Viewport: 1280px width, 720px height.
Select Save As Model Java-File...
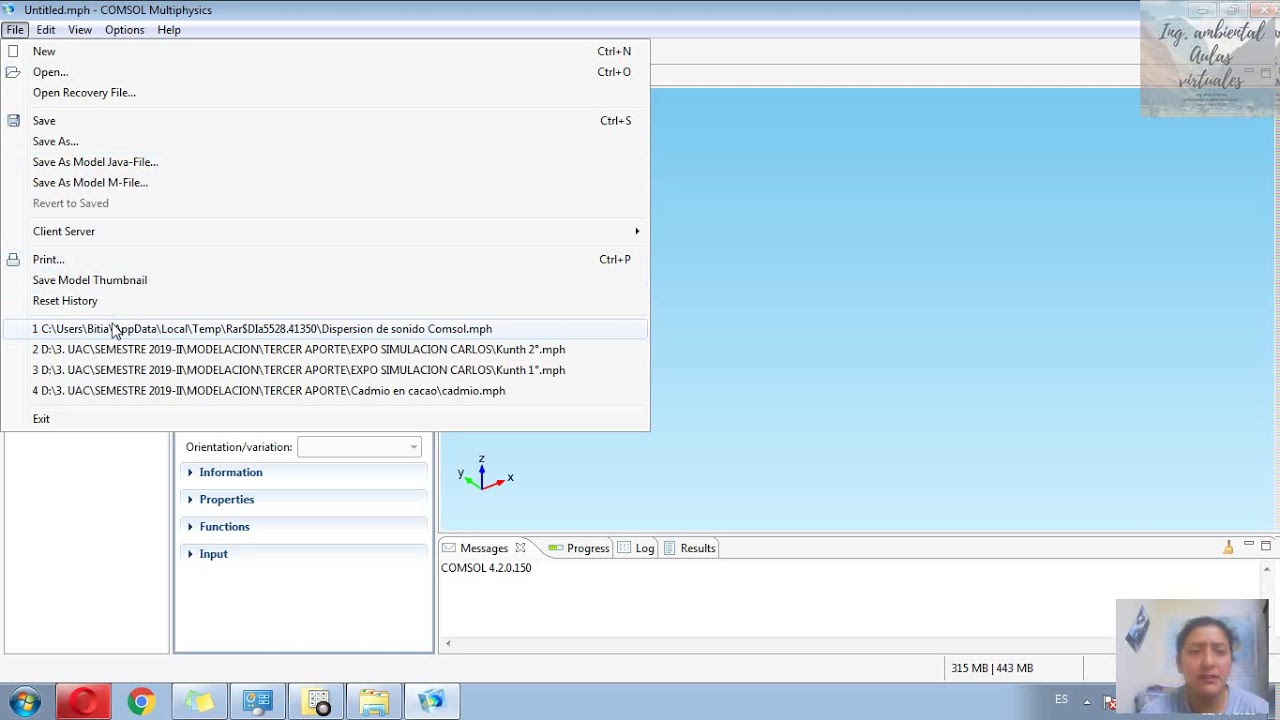(x=325, y=162)
